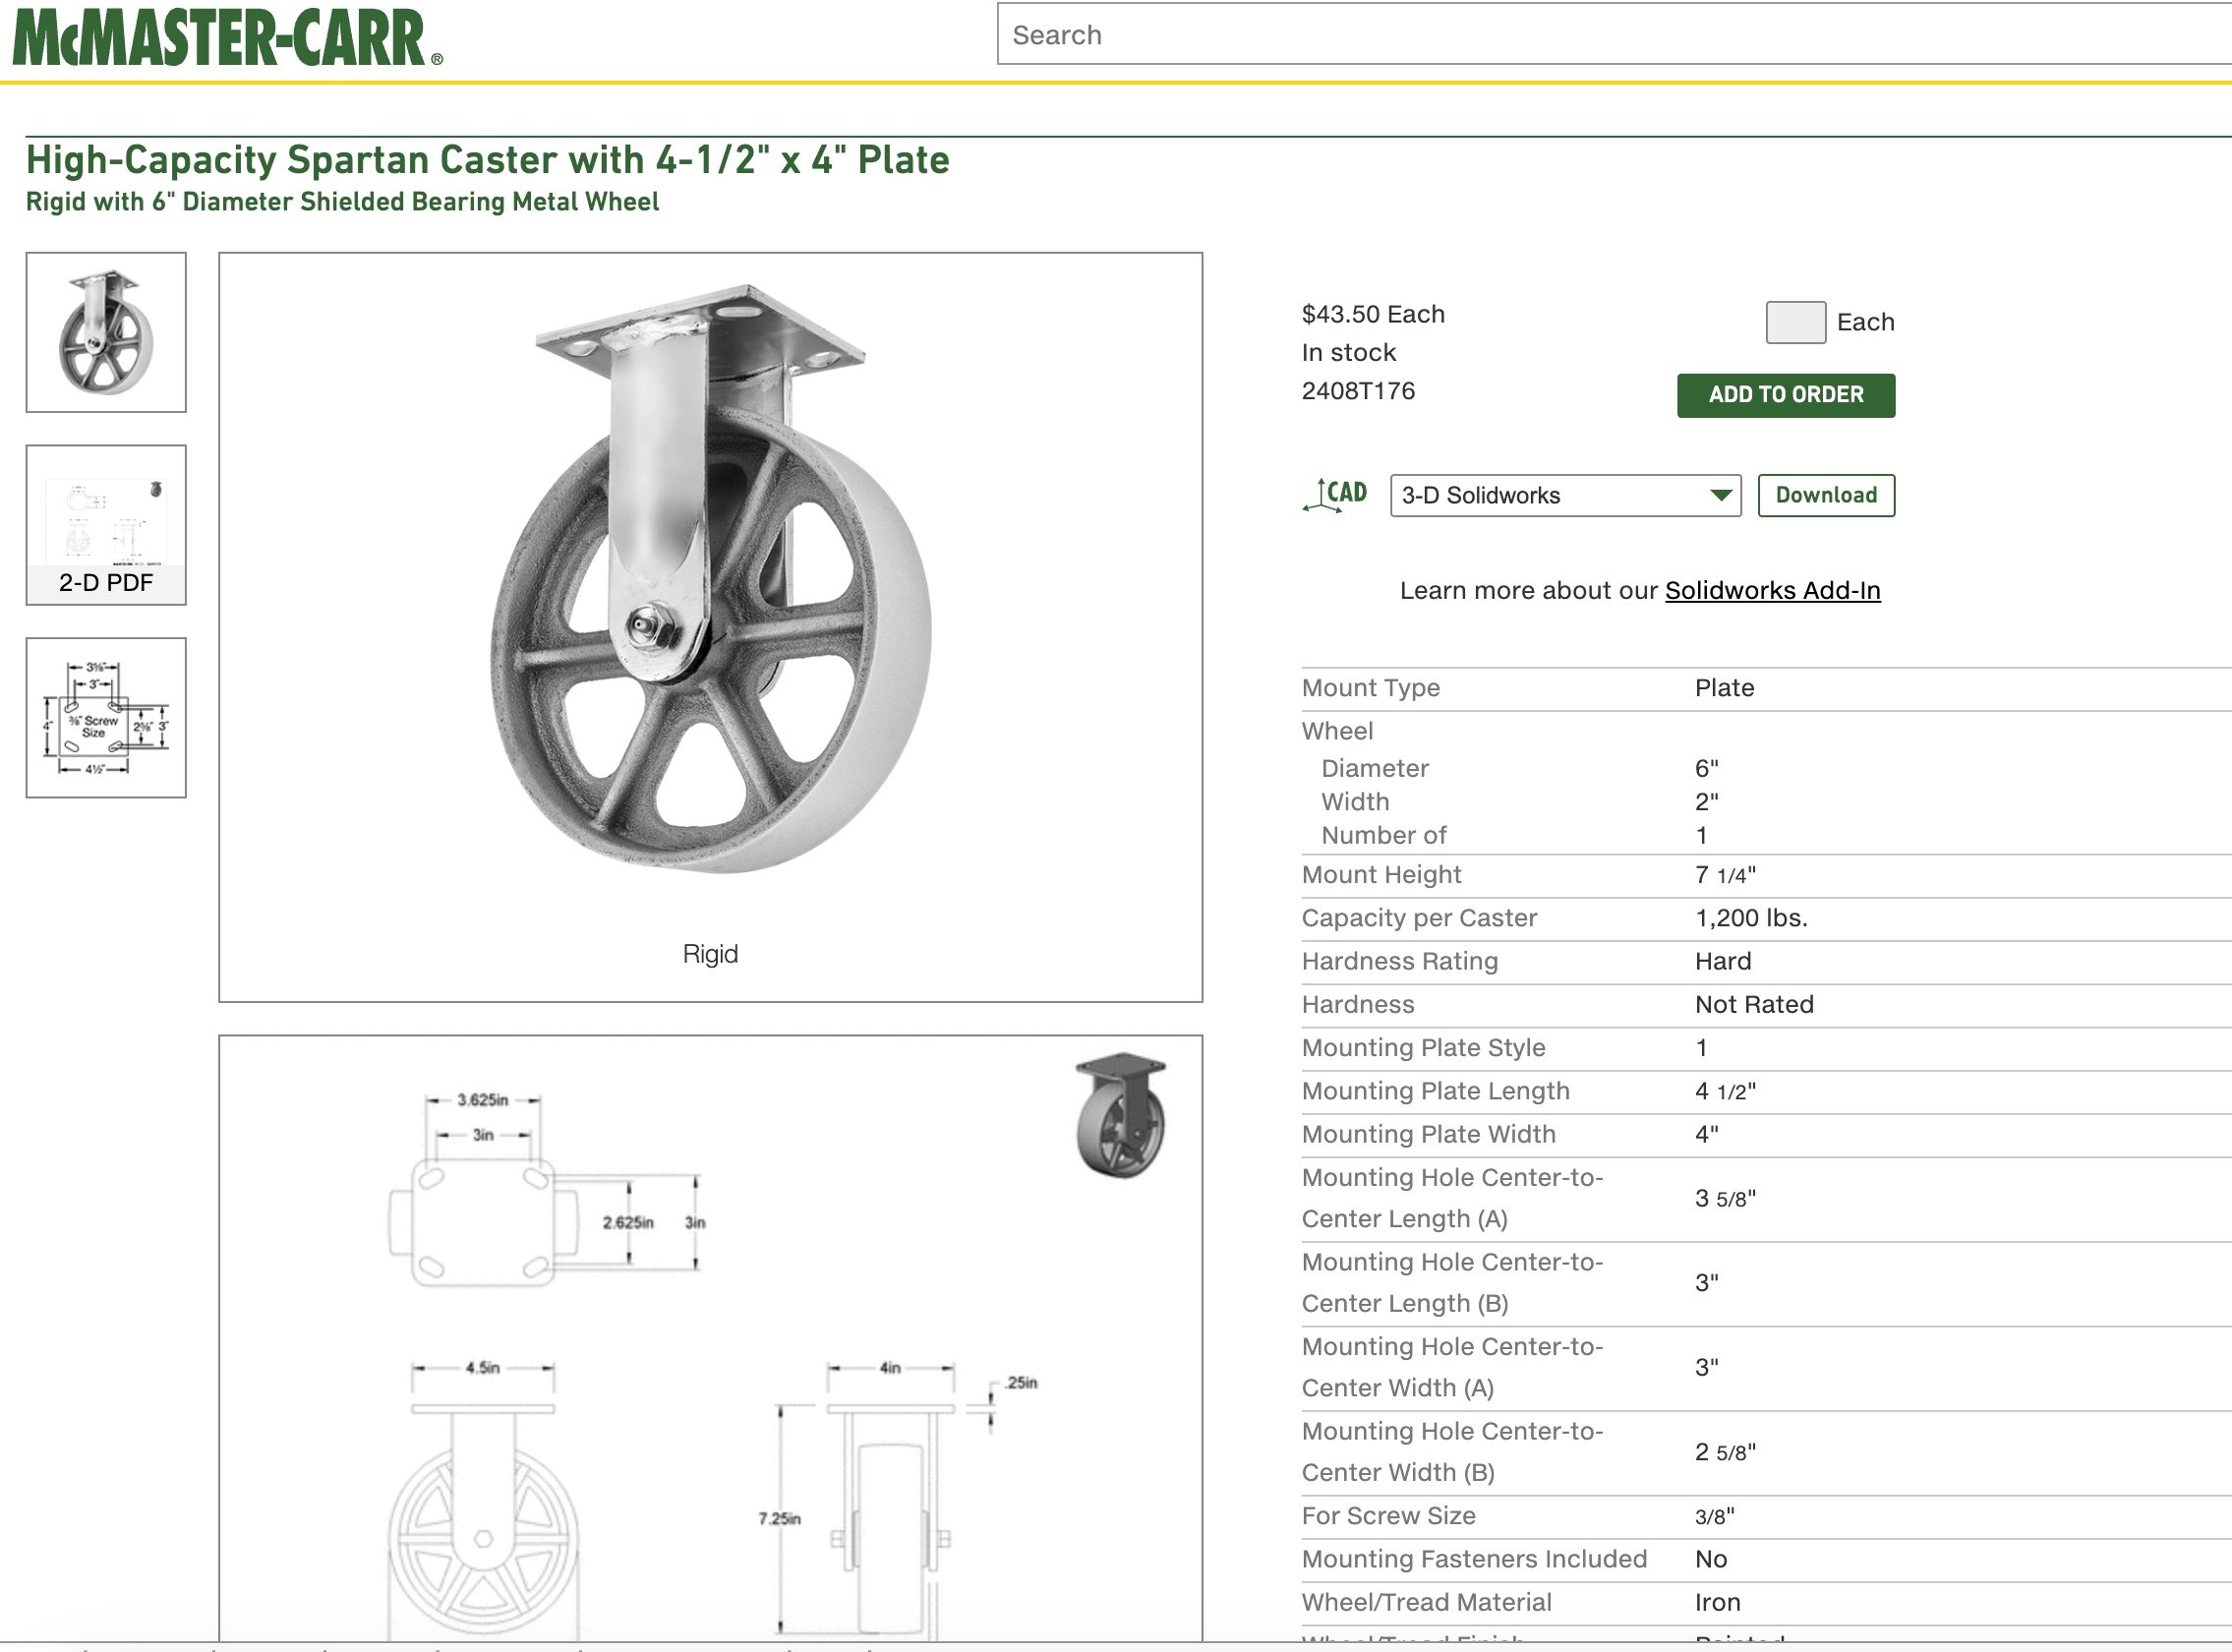Click the CAD dropdown arrow triangle

pyautogui.click(x=1720, y=496)
